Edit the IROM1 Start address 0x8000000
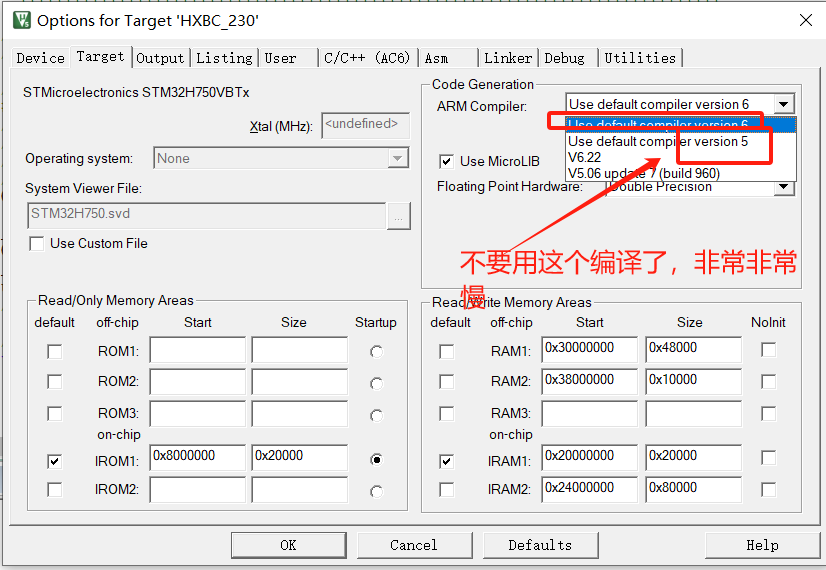 click(x=198, y=457)
